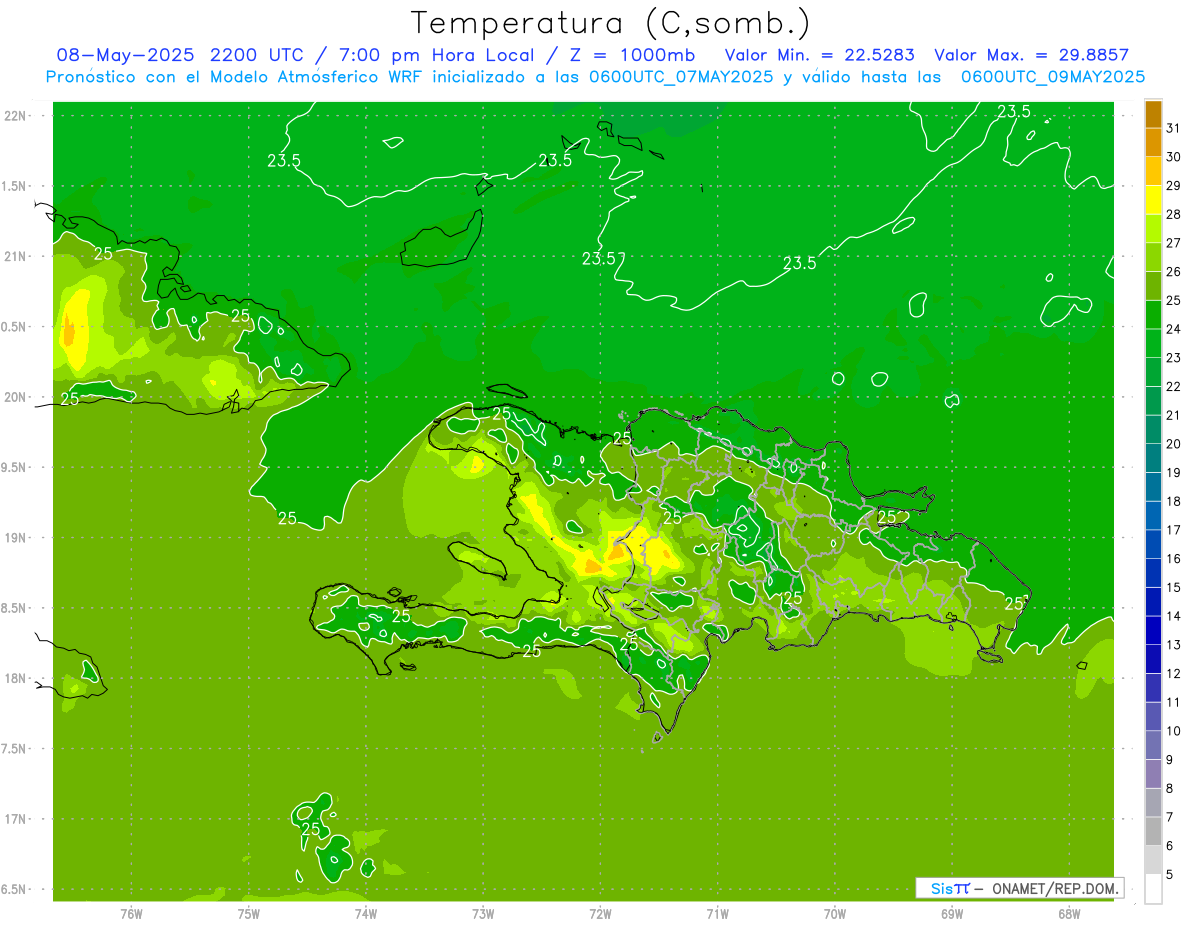Viewport: 1200px width, 927px height.
Task: Click the "74W" longitude axis label
Action: point(366,913)
